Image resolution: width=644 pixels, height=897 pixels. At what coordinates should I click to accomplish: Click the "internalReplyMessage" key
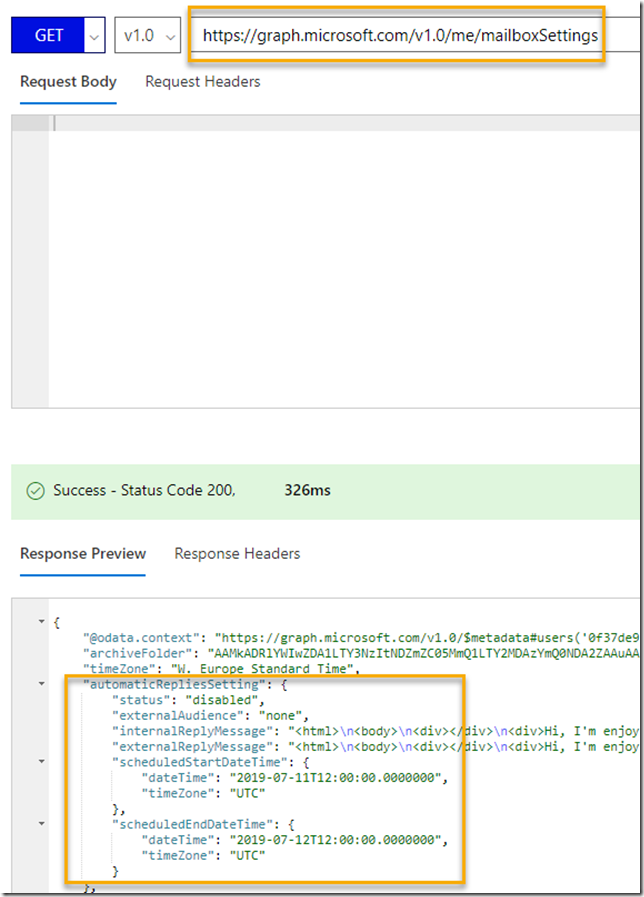[x=193, y=731]
